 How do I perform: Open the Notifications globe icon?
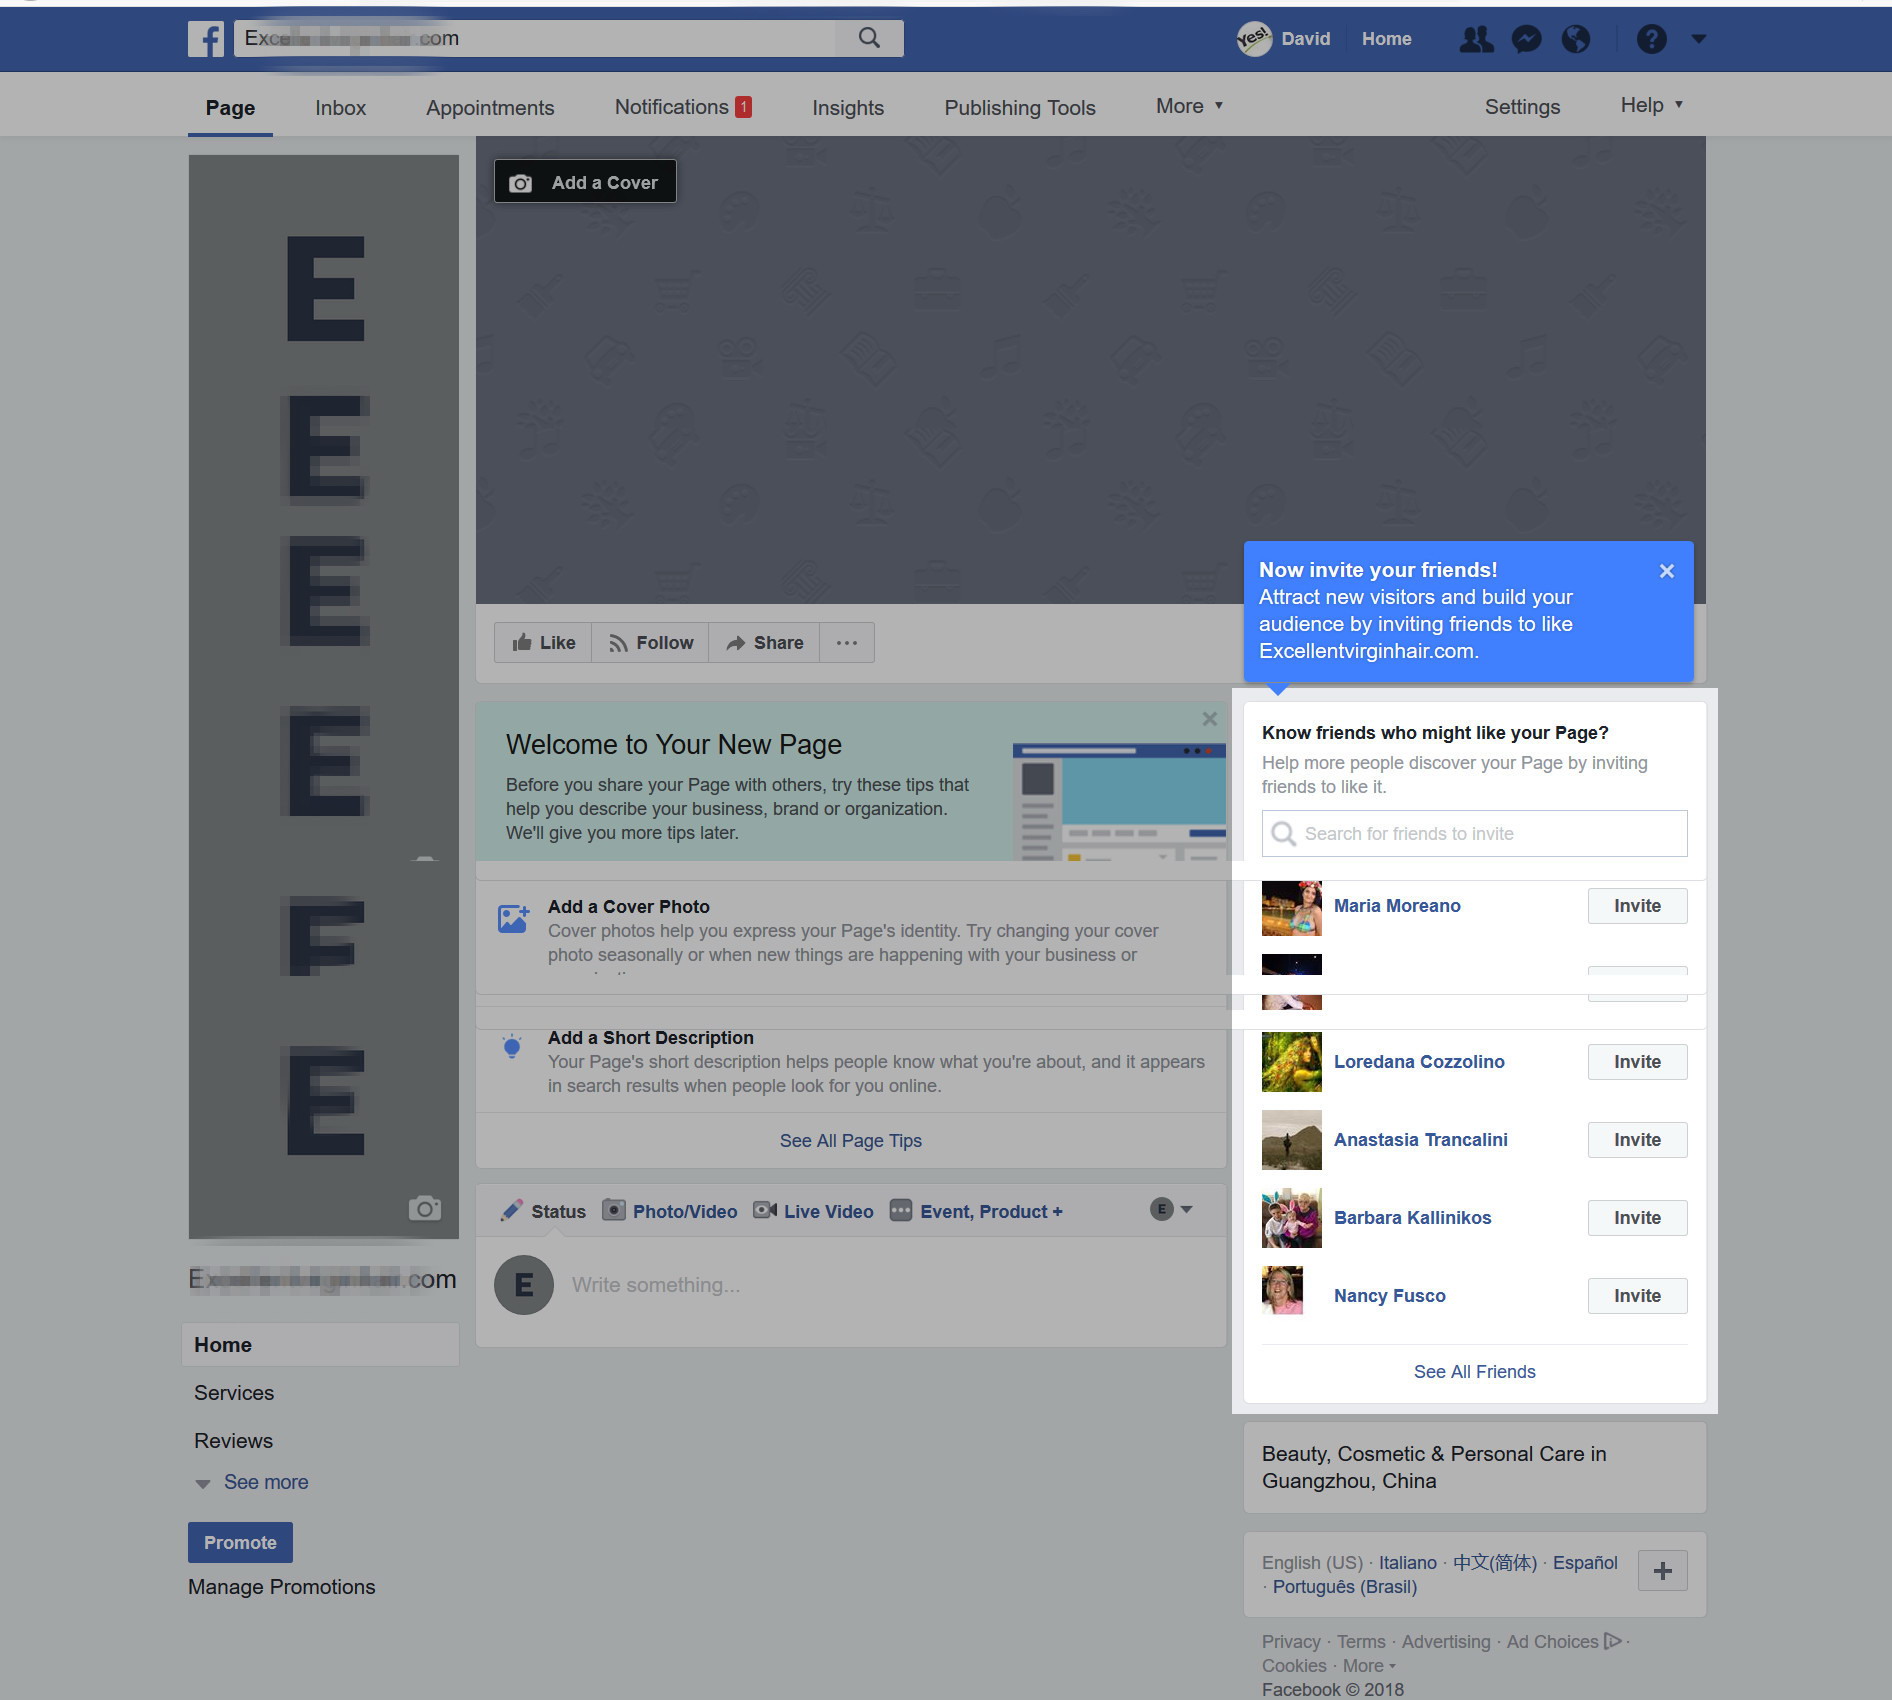tap(1576, 39)
